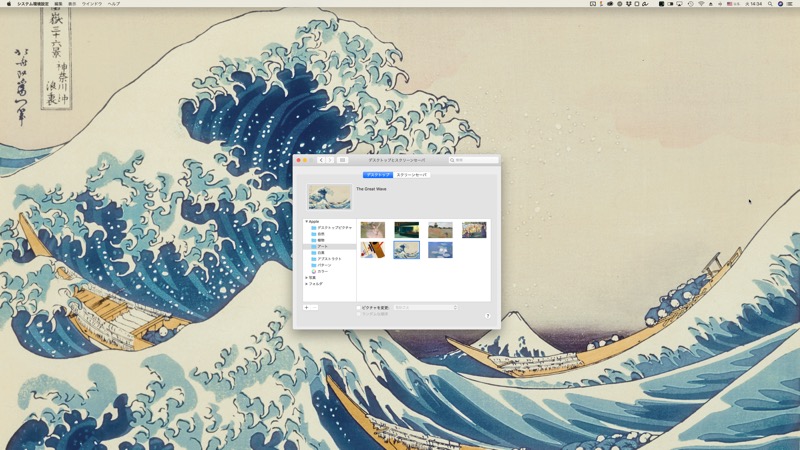Image resolution: width=800 pixels, height=450 pixels.
Task: Open help with the question mark button
Action: [487, 316]
